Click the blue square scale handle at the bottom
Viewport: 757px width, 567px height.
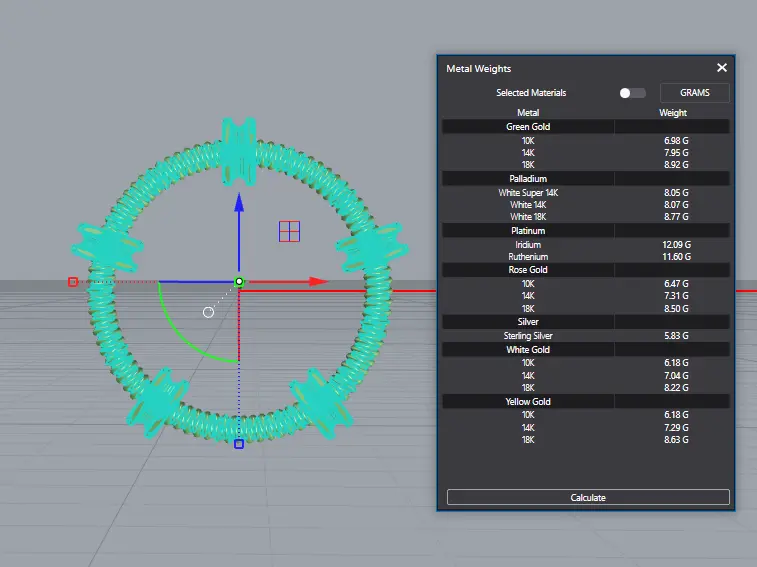point(239,443)
